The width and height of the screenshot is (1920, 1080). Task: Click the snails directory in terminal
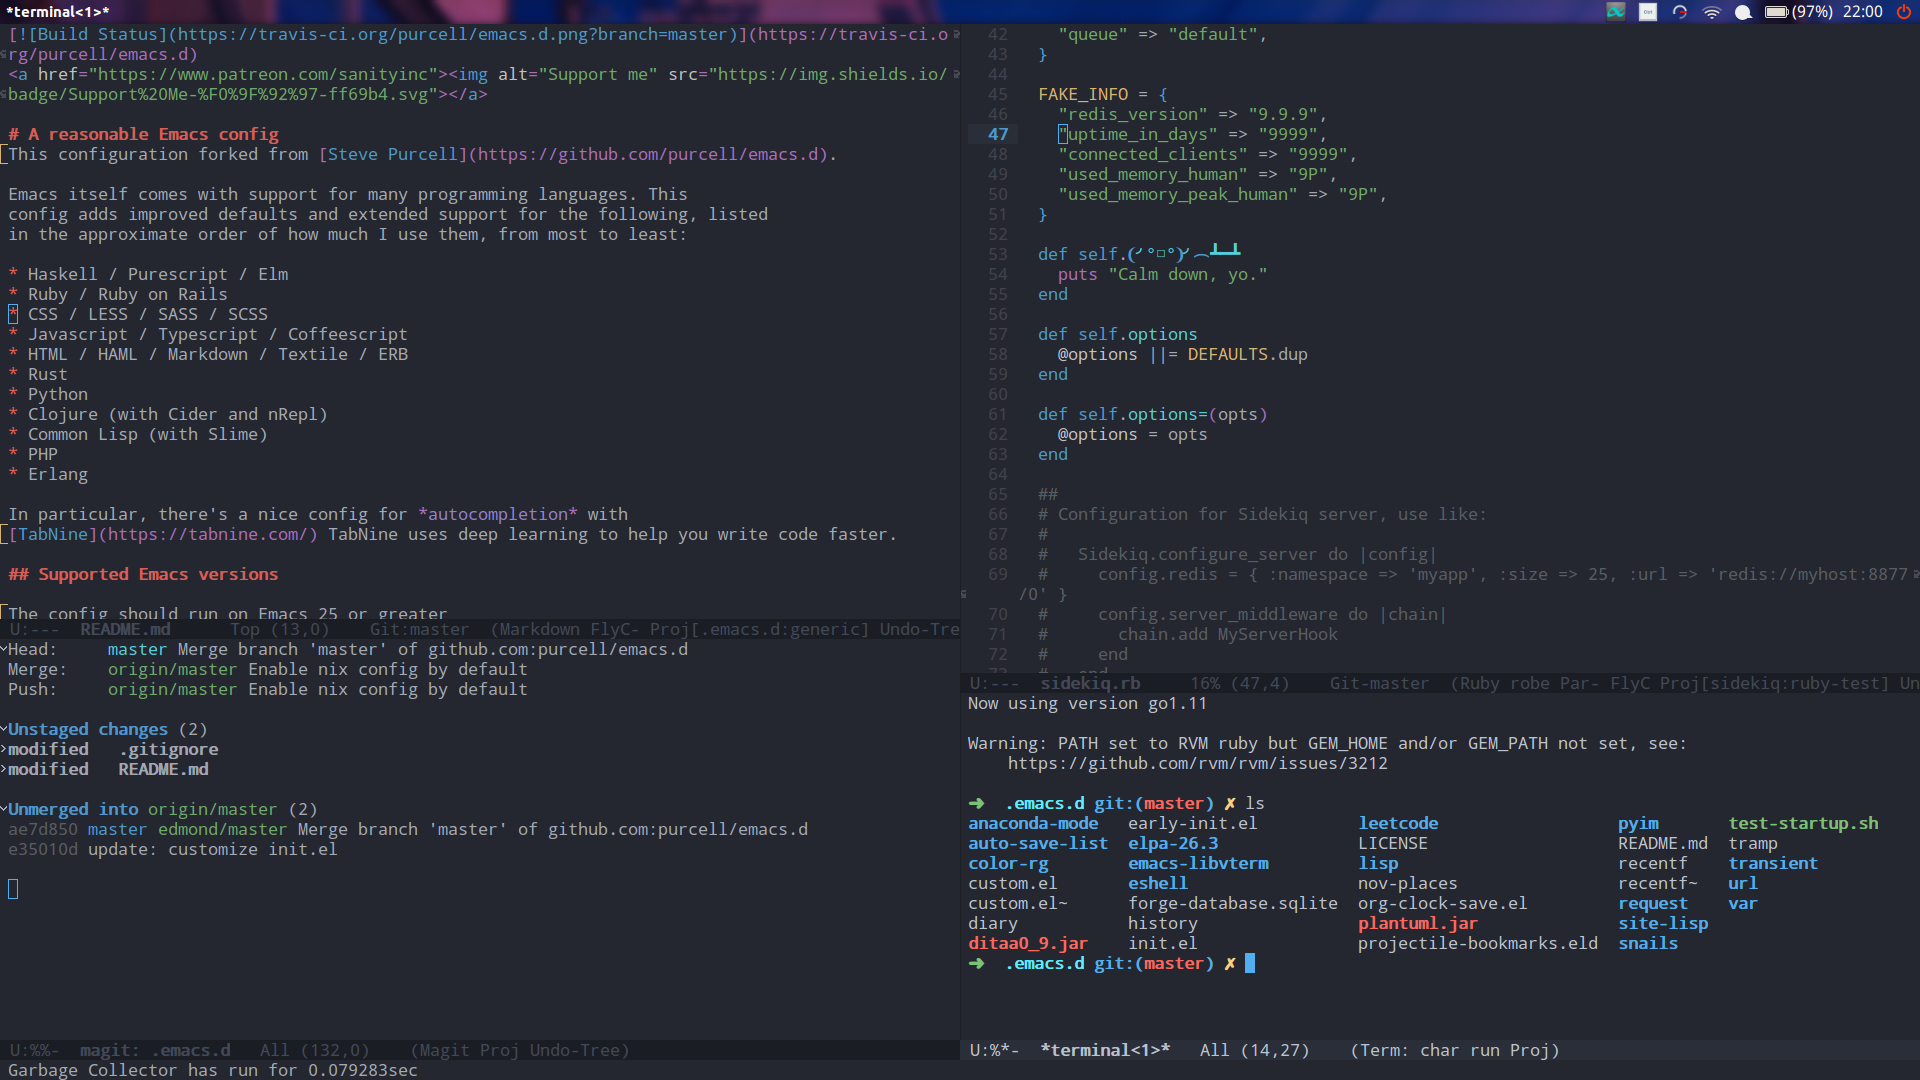tap(1648, 943)
